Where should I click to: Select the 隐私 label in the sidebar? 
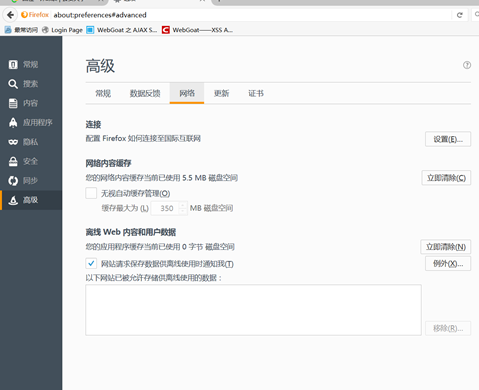[x=30, y=142]
